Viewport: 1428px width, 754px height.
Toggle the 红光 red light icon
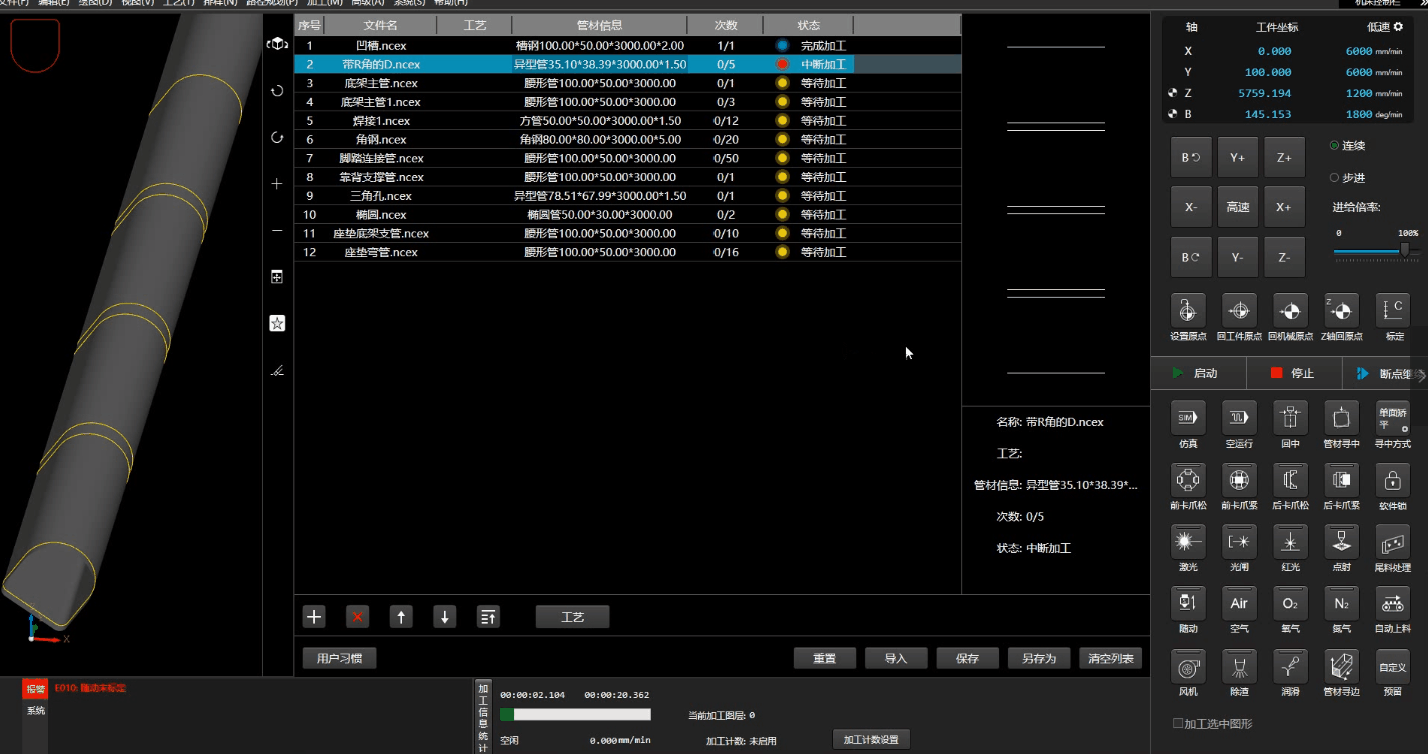pyautogui.click(x=1290, y=541)
